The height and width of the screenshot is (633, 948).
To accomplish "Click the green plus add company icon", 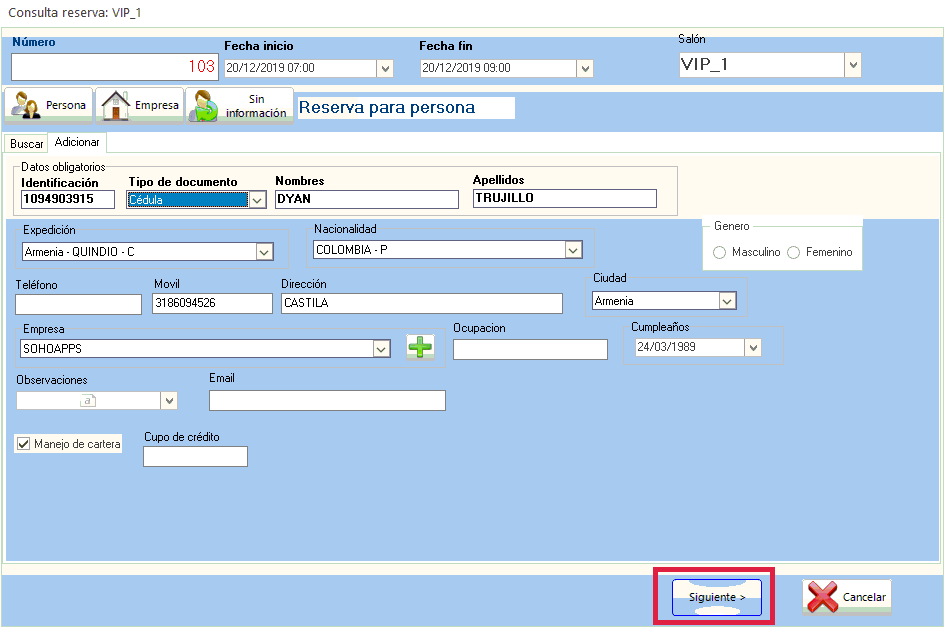I will pyautogui.click(x=421, y=347).
